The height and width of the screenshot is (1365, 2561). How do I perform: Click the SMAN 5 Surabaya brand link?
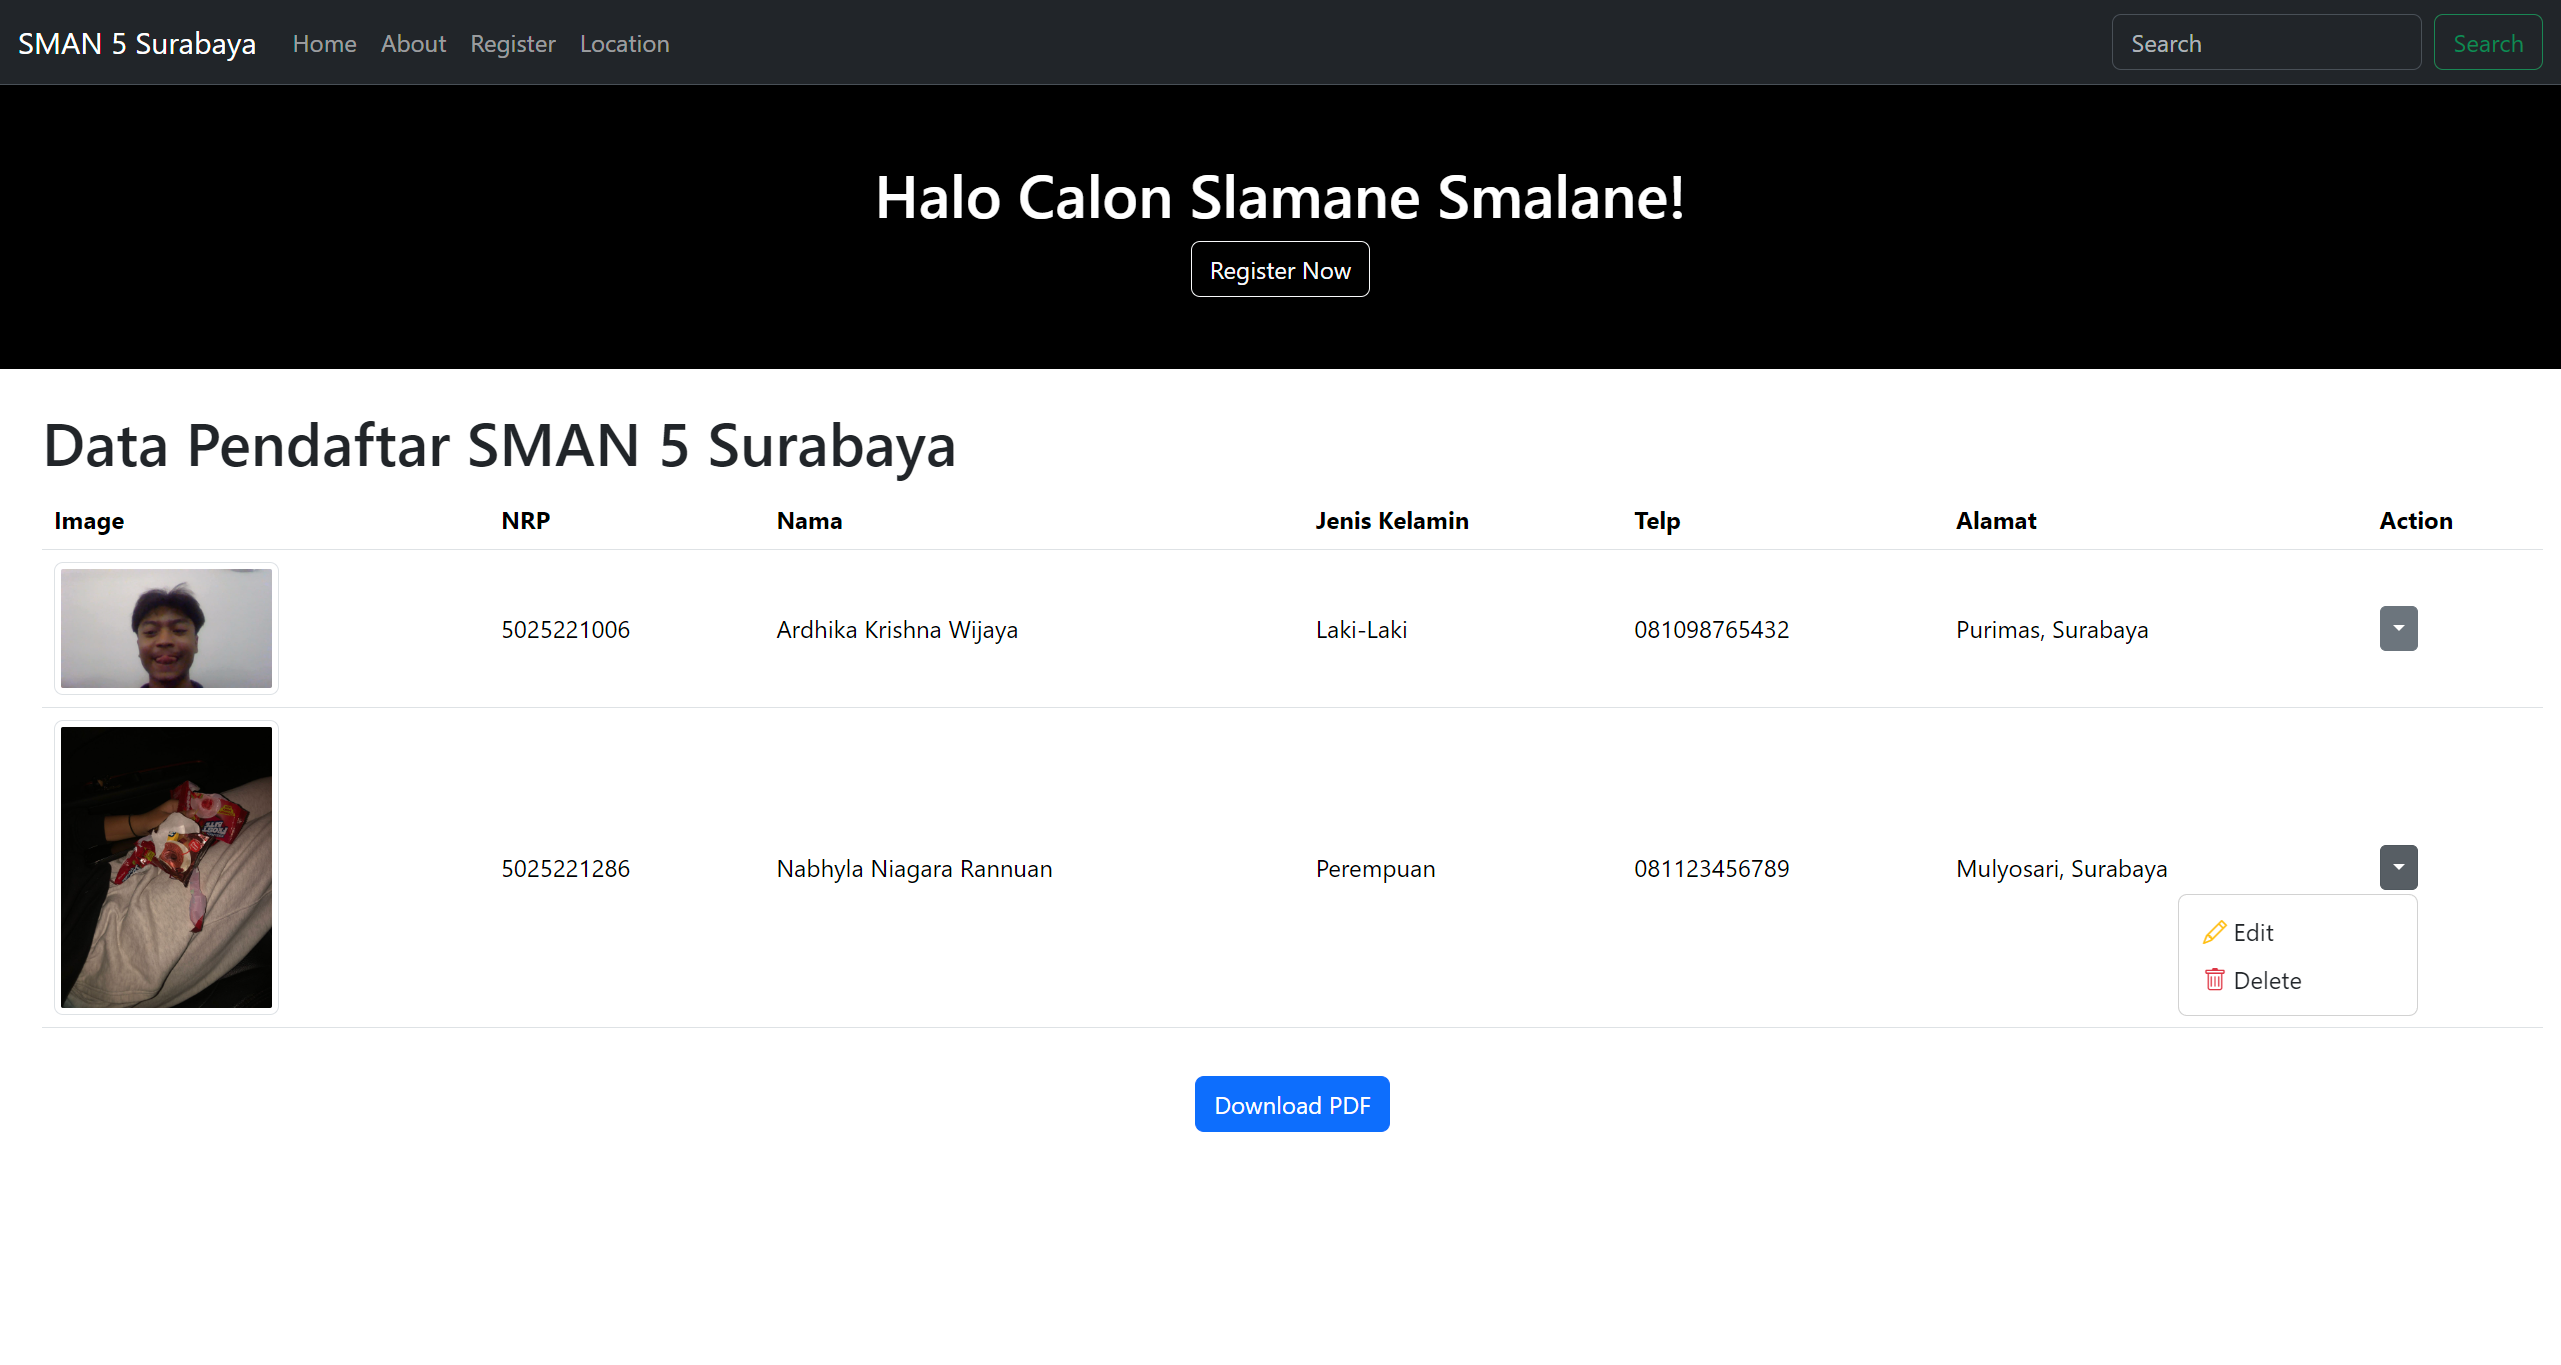[137, 44]
